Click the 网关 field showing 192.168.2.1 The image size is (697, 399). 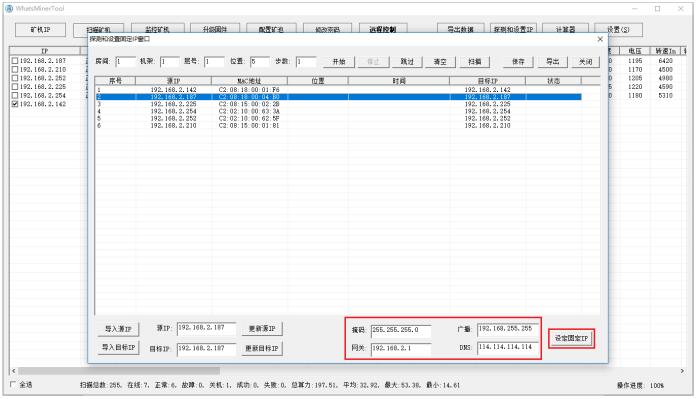point(401,349)
